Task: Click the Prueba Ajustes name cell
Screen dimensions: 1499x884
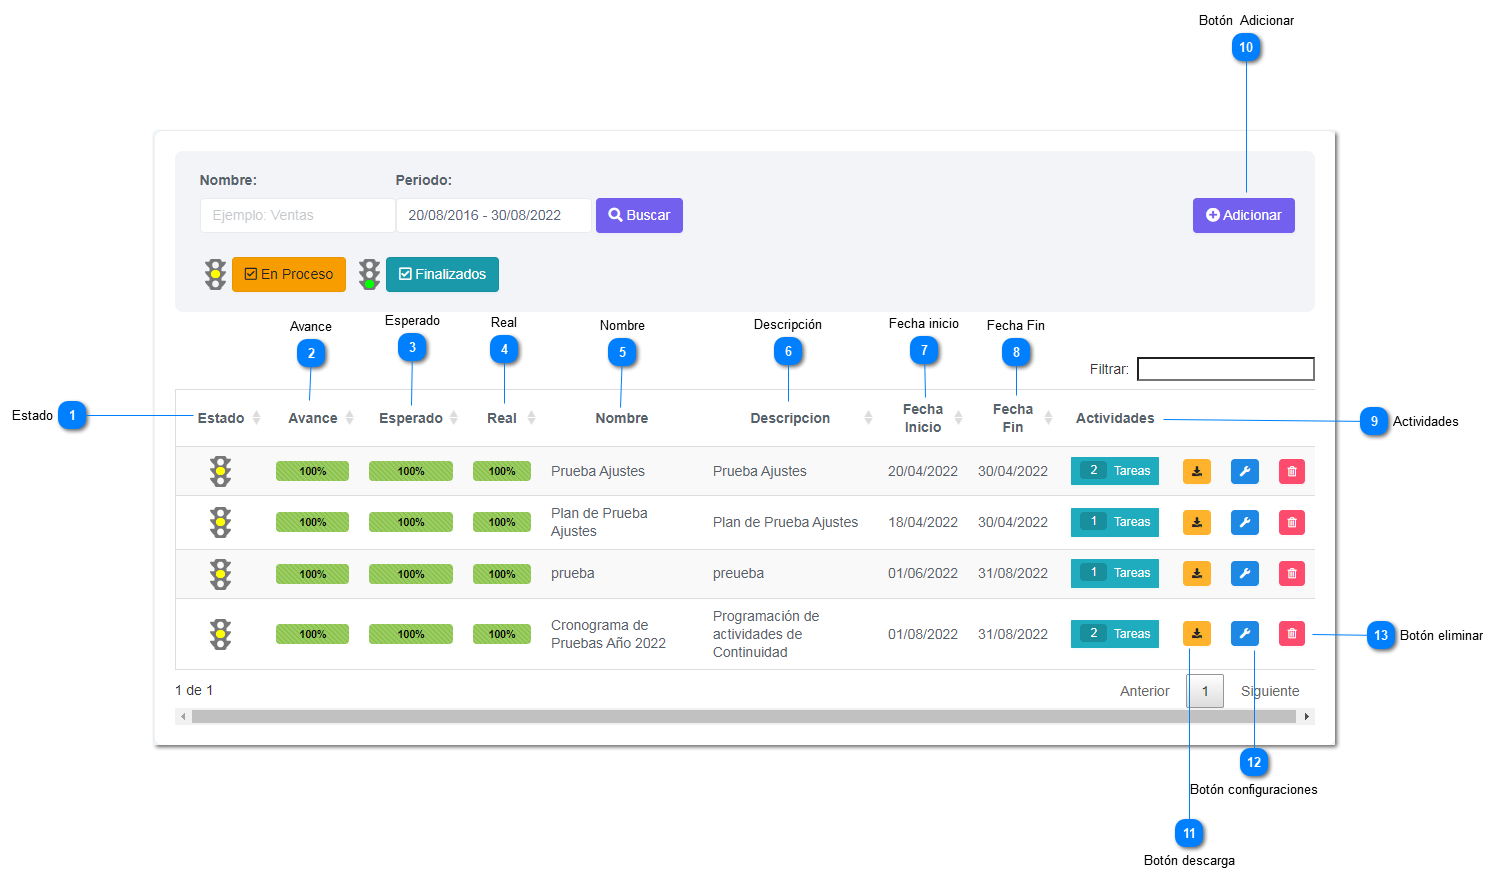Action: click(x=598, y=471)
